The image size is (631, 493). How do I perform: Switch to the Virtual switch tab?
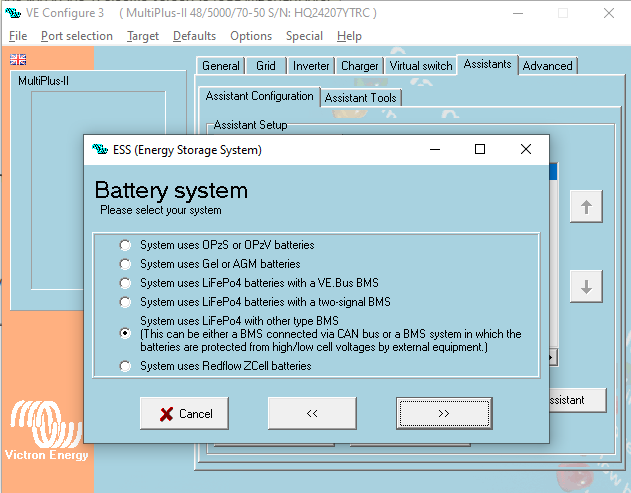pos(420,66)
